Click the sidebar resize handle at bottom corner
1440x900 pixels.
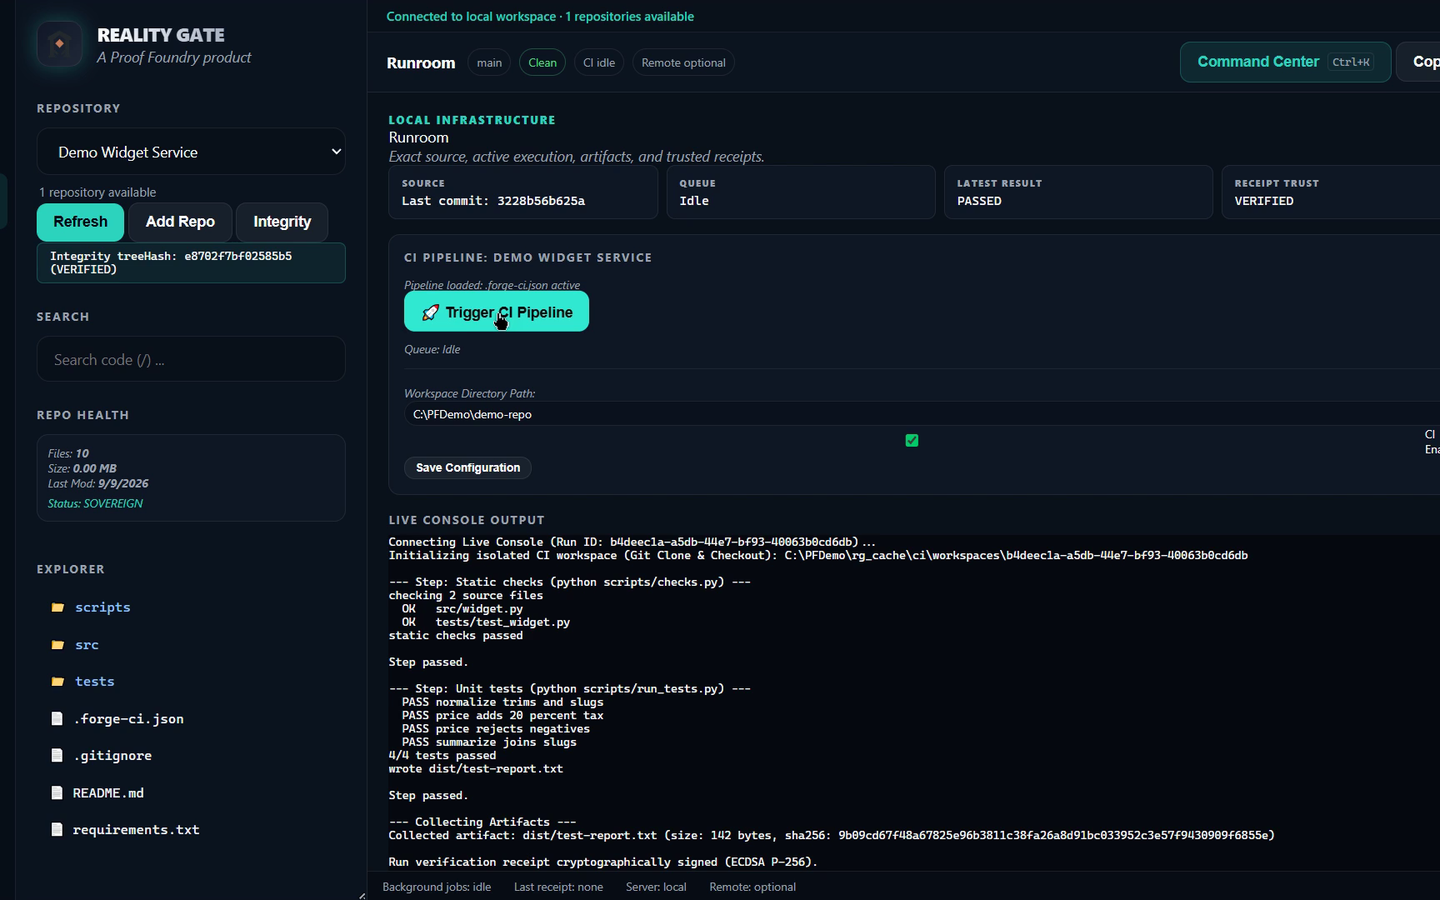[361, 895]
